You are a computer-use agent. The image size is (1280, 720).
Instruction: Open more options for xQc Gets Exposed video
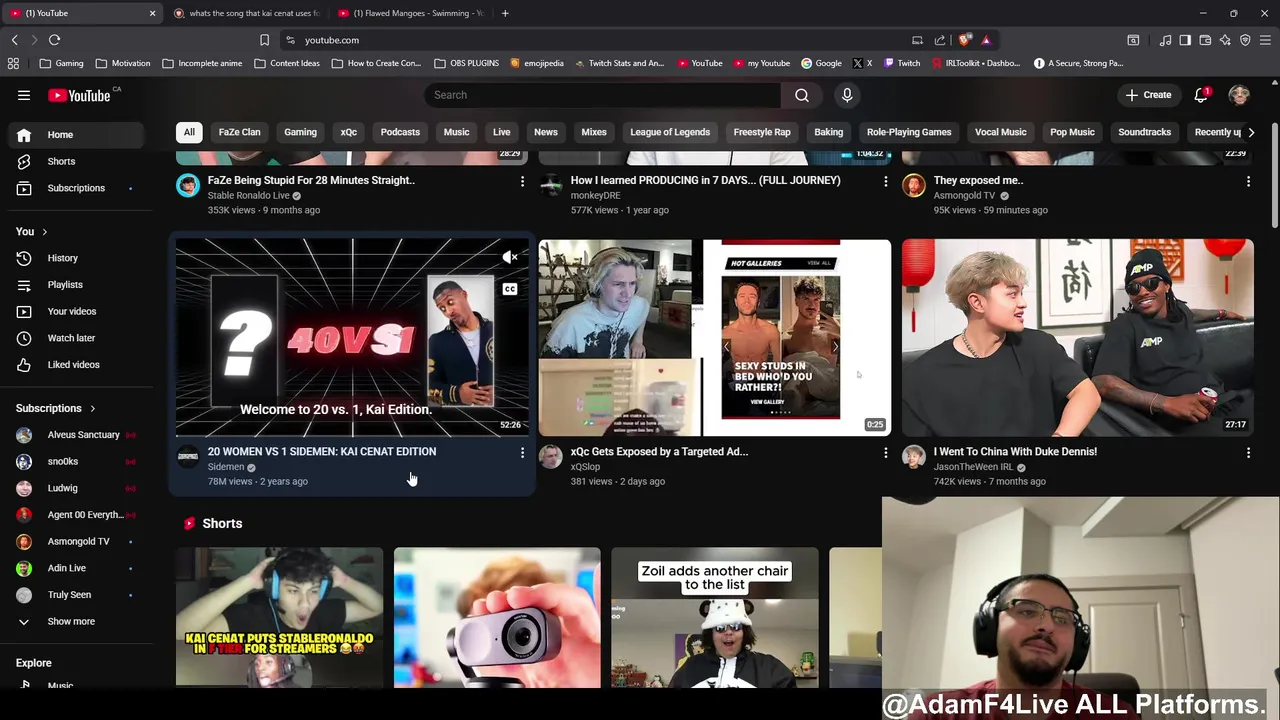pyautogui.click(x=885, y=452)
